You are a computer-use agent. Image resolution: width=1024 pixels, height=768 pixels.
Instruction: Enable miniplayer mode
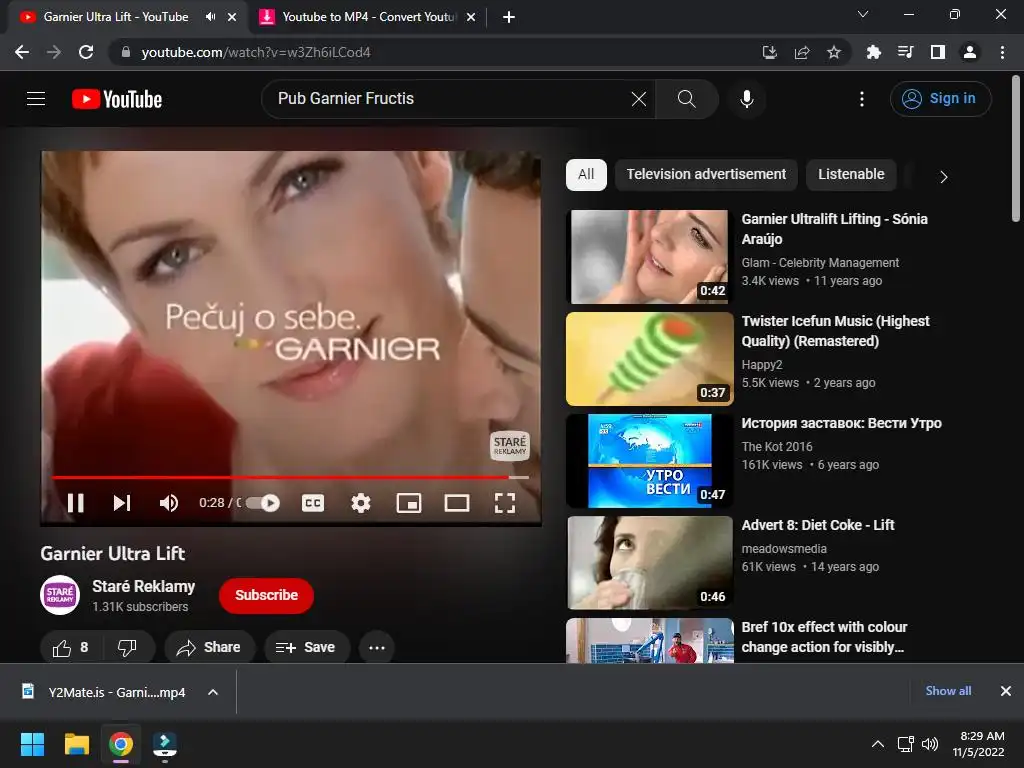tap(409, 502)
